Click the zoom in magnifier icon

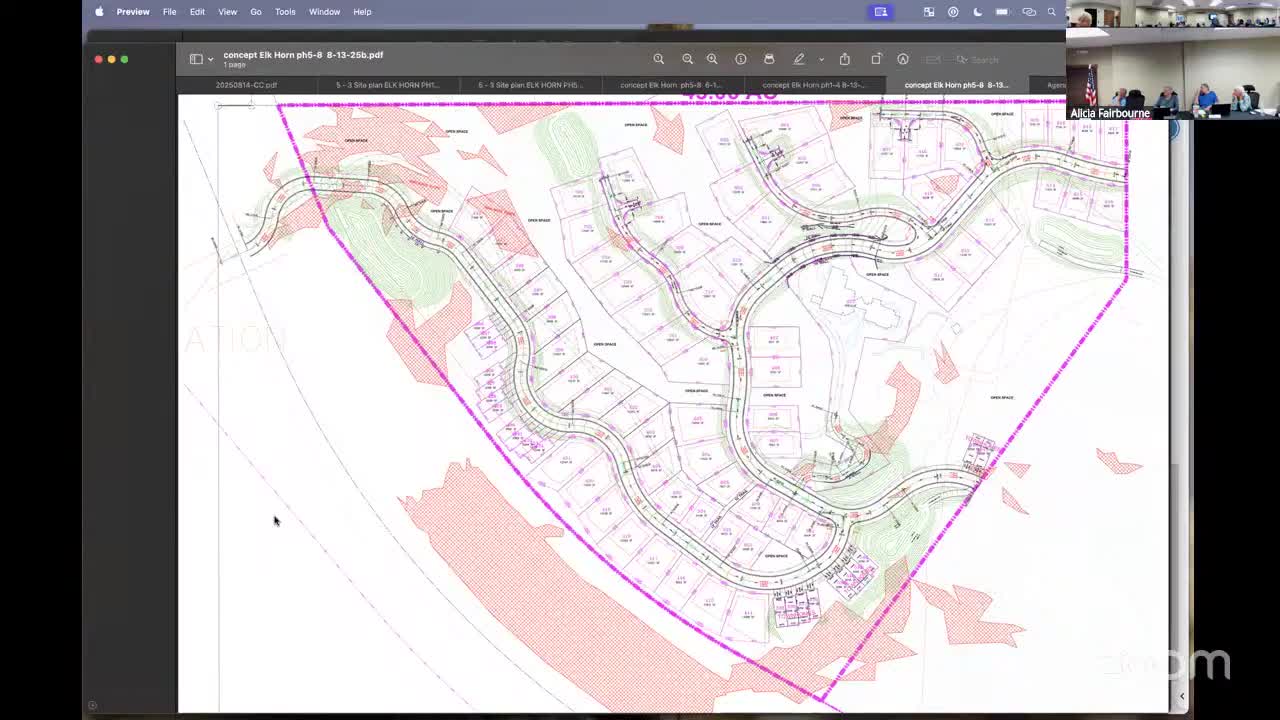(712, 59)
